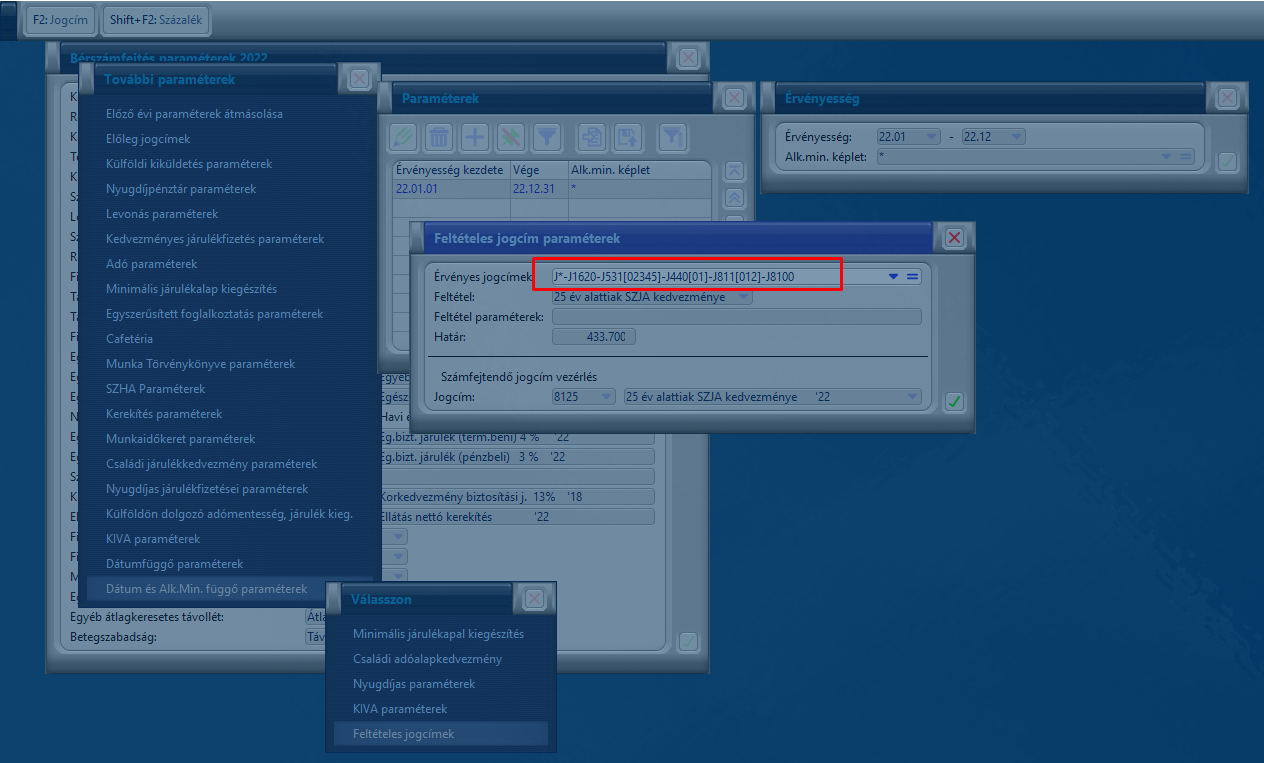The width and height of the screenshot is (1264, 763).
Task: Open Nyugdíjpénztár paraméterek
Action: (181, 189)
